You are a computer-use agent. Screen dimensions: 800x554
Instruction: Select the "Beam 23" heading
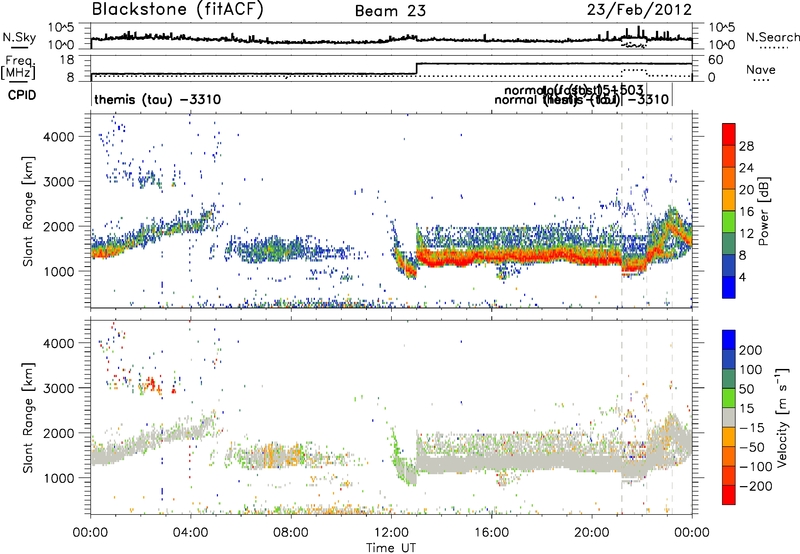click(x=390, y=11)
